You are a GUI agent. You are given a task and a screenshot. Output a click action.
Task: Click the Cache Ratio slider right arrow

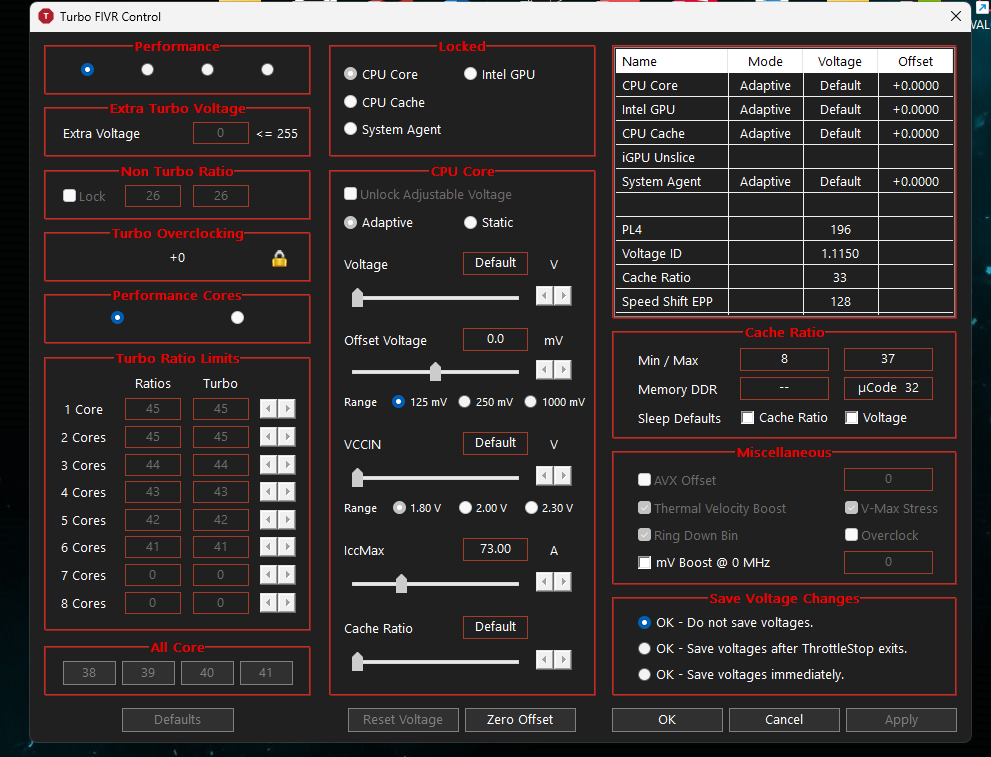562,660
